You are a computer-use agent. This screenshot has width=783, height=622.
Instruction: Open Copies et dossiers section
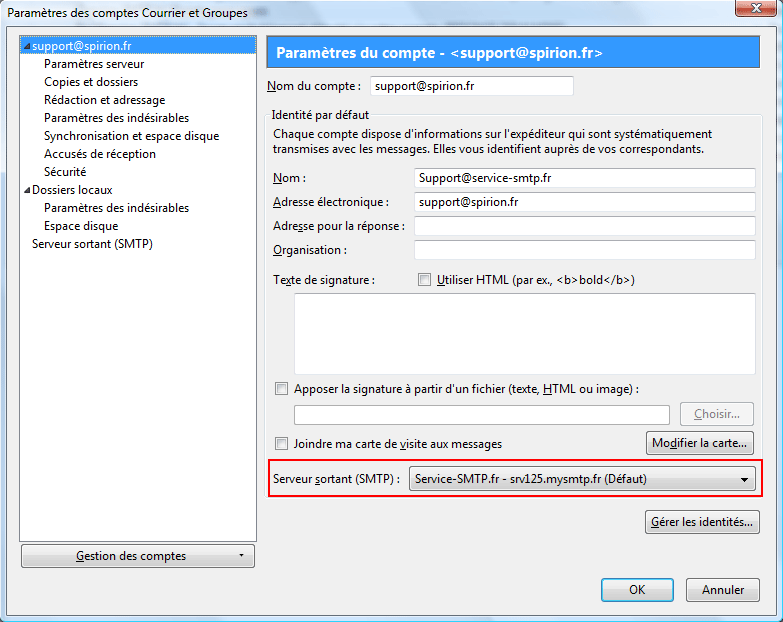pos(91,82)
